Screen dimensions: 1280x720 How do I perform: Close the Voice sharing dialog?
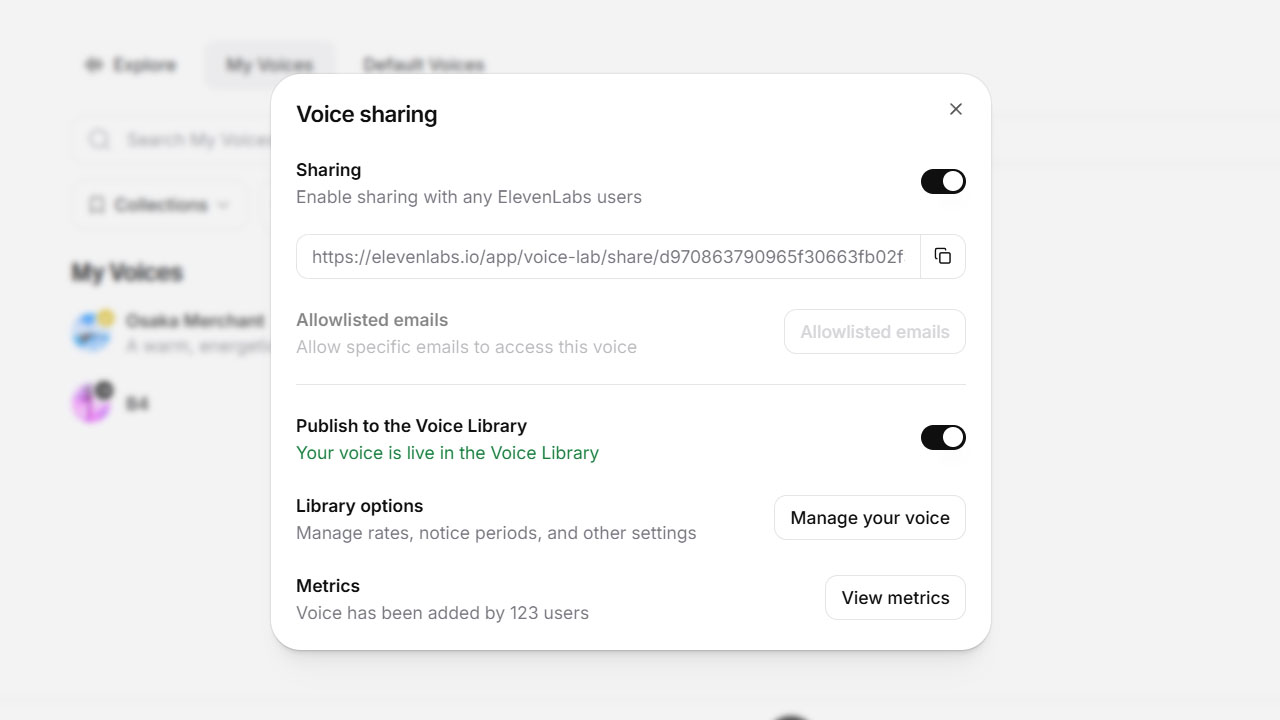[956, 109]
